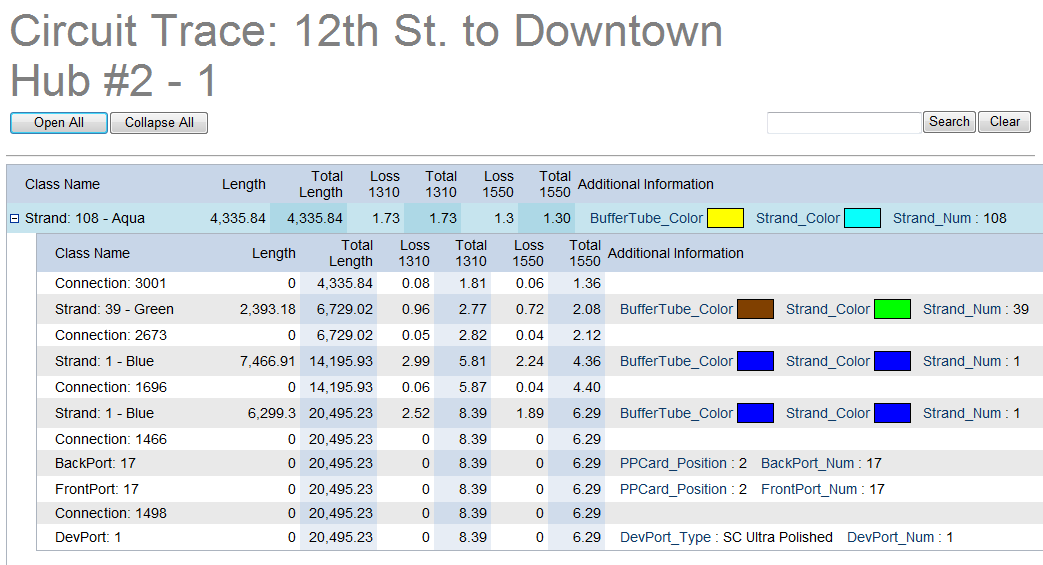The height and width of the screenshot is (565, 1043).
Task: Click the Search button
Action: 949,122
